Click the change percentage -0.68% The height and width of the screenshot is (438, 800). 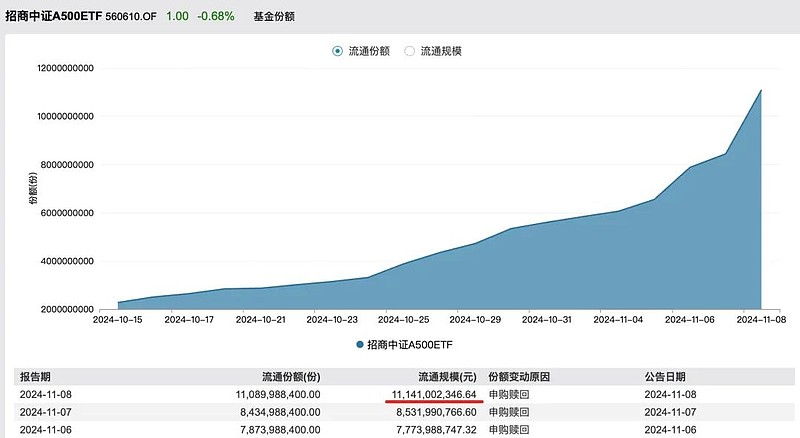point(216,16)
